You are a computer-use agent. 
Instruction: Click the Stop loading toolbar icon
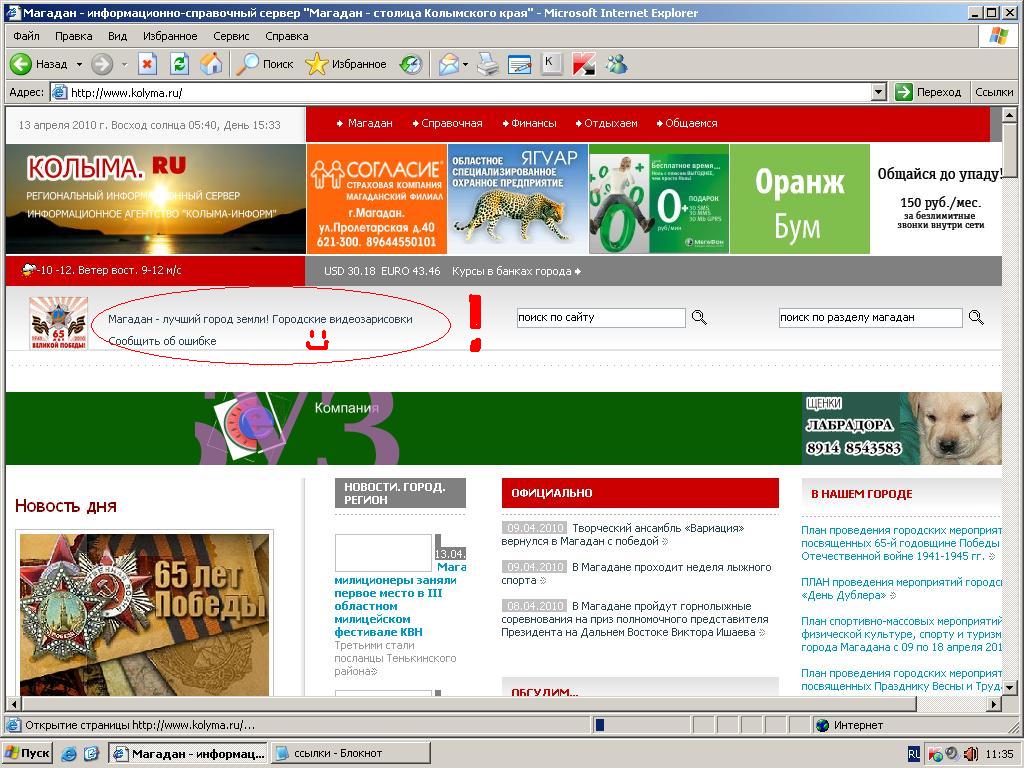(x=147, y=64)
